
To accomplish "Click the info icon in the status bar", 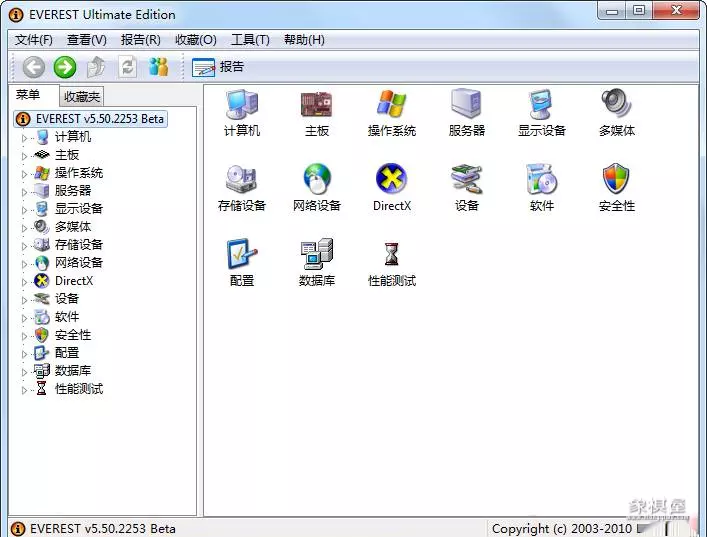I will [17, 528].
